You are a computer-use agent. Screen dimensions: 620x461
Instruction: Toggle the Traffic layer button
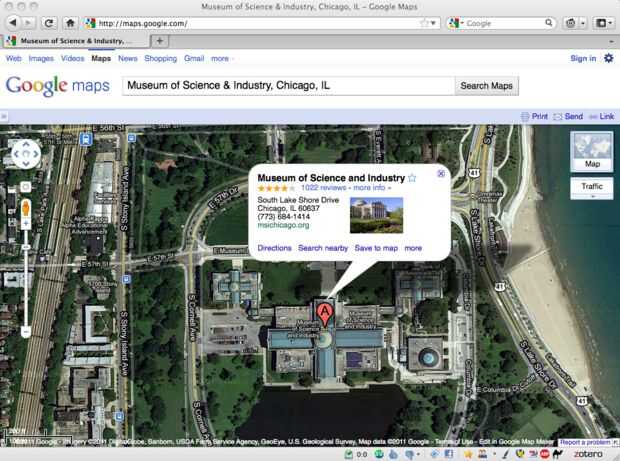coord(592,188)
